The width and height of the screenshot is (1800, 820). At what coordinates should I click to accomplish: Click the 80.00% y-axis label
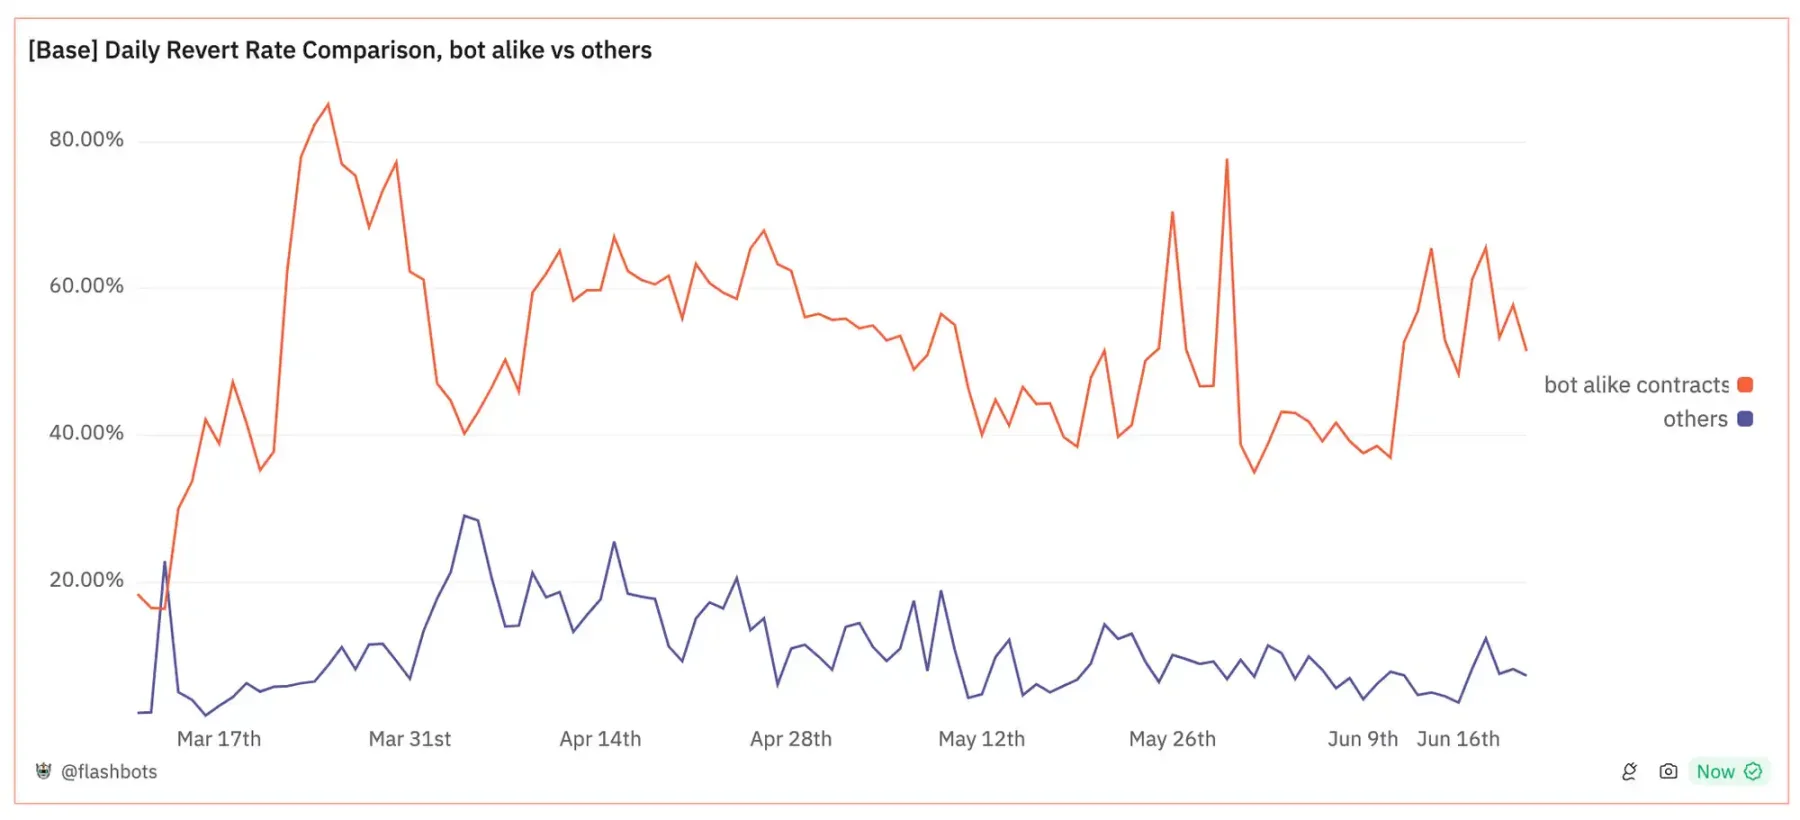(86, 140)
